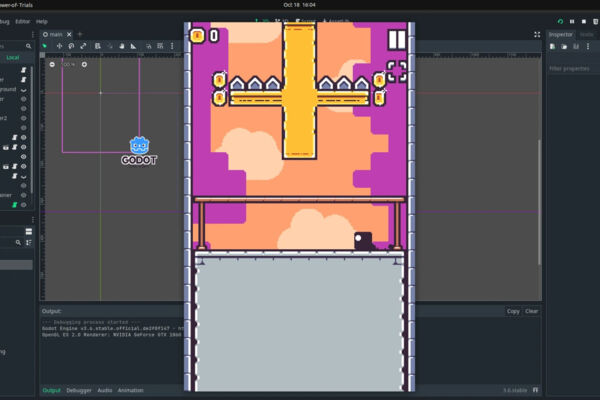Select the Godot logo sprite in viewport

139,151
